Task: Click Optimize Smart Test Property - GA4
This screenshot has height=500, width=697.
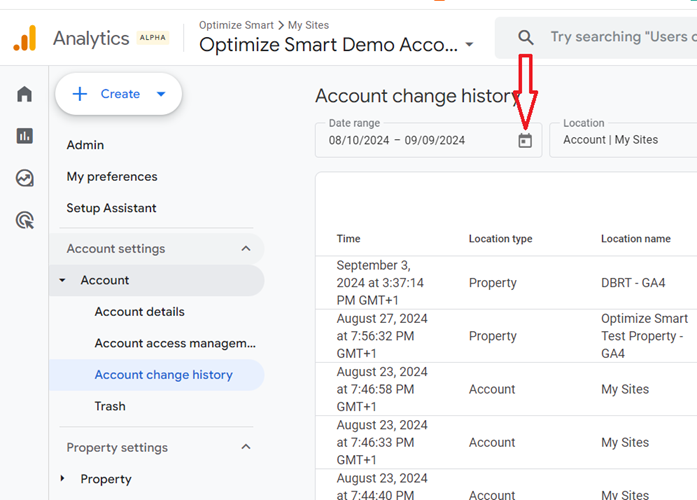Action: coord(644,336)
